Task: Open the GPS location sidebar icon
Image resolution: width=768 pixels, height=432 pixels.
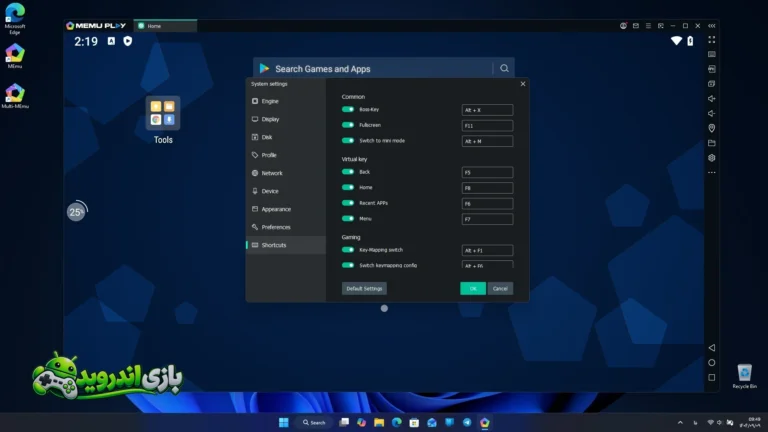Action: coord(712,128)
